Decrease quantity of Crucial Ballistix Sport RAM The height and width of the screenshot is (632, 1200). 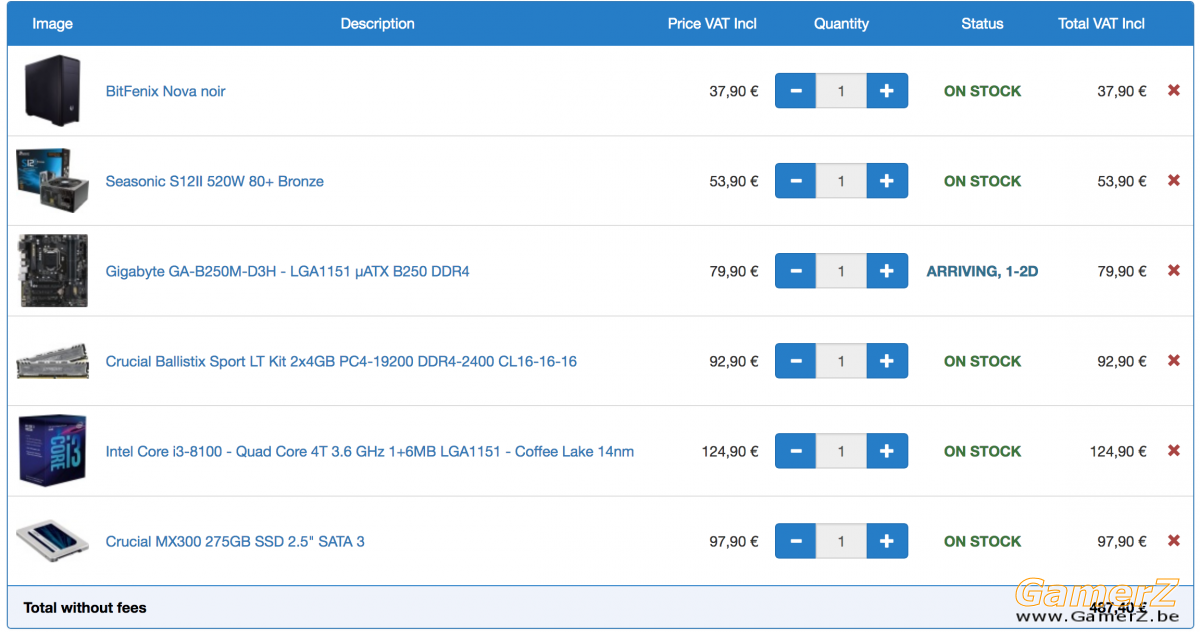(796, 361)
